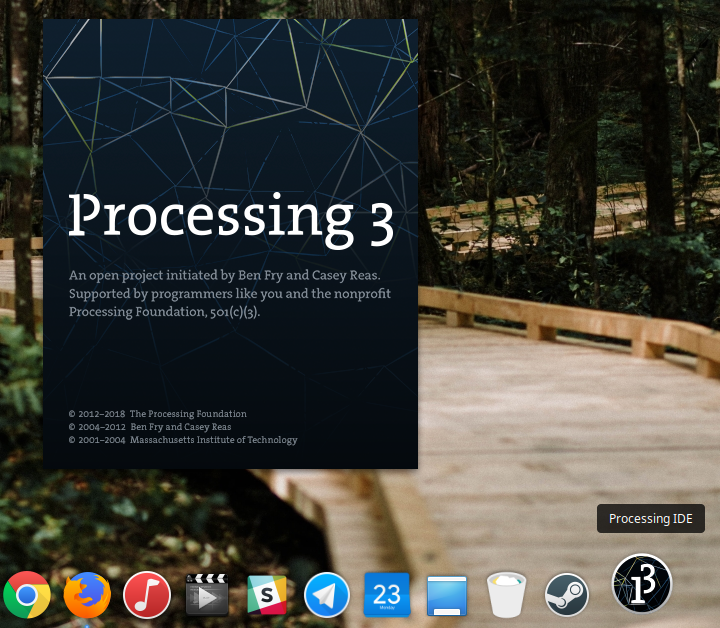Click '© 2012–2018 The Processing Foundation' line
The image size is (720, 628).
pos(158,414)
